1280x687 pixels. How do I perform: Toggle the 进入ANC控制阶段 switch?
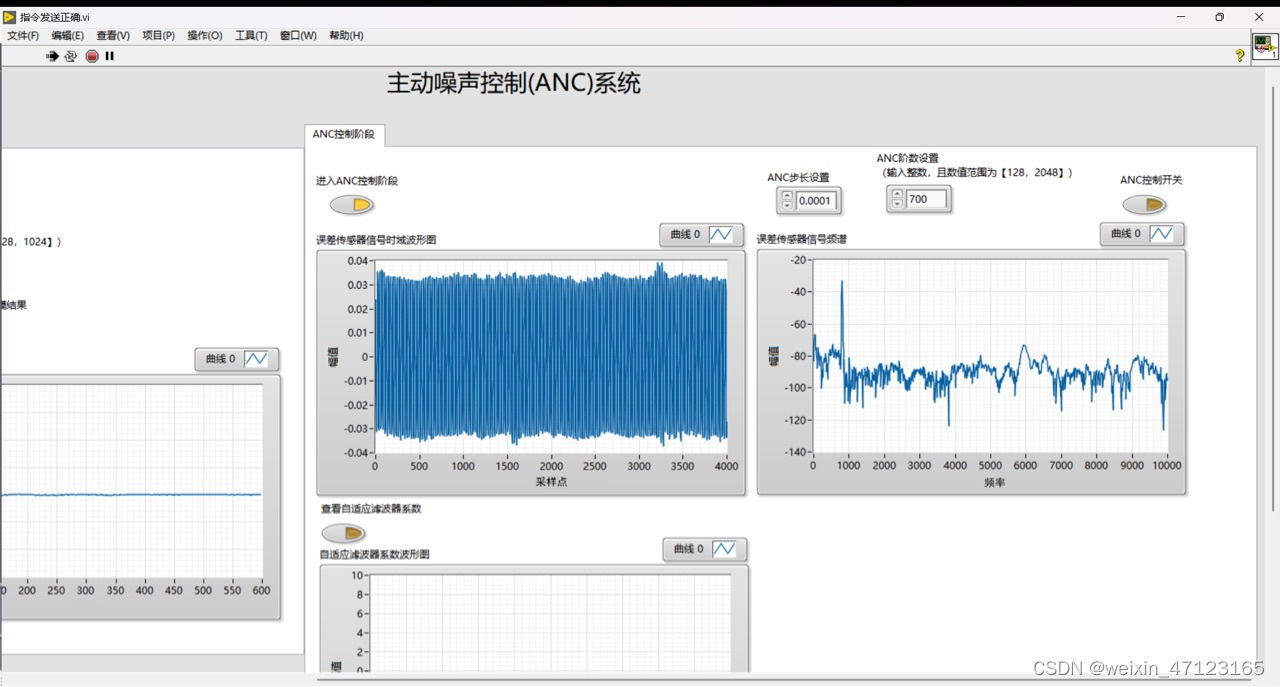[352, 204]
